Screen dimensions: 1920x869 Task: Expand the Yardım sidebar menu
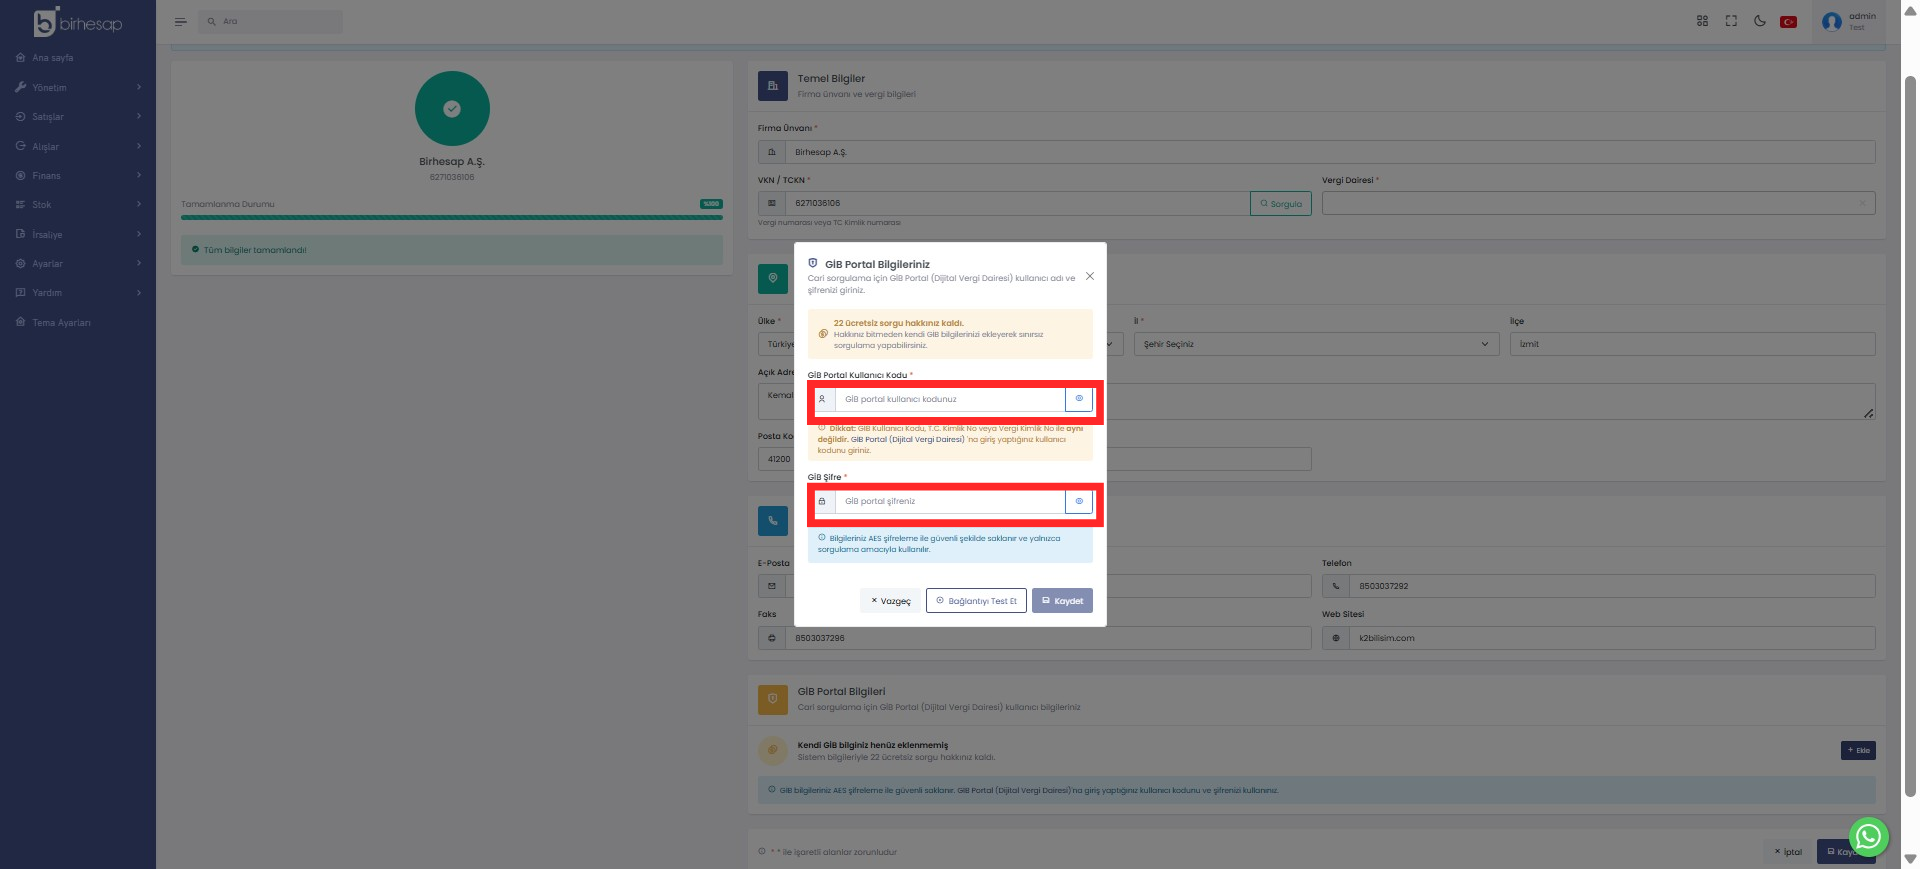(x=78, y=293)
